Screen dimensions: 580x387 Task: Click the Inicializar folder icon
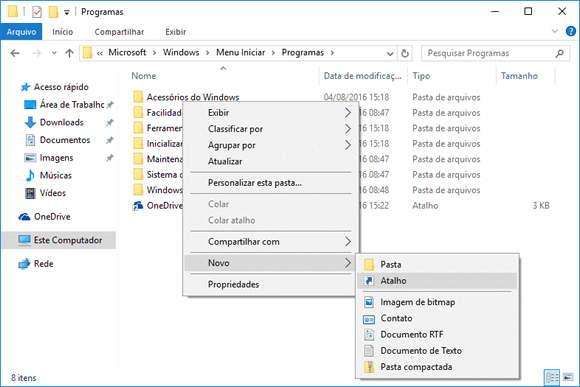click(138, 144)
